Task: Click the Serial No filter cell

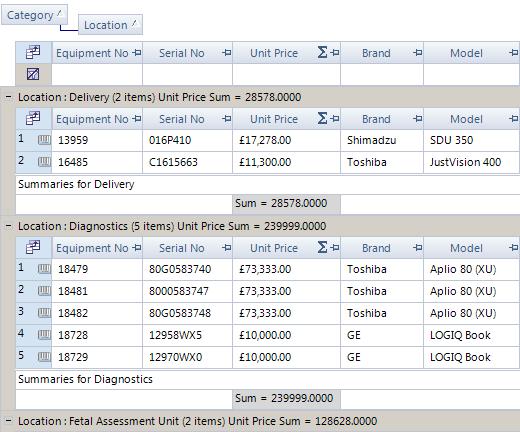Action: pos(187,74)
